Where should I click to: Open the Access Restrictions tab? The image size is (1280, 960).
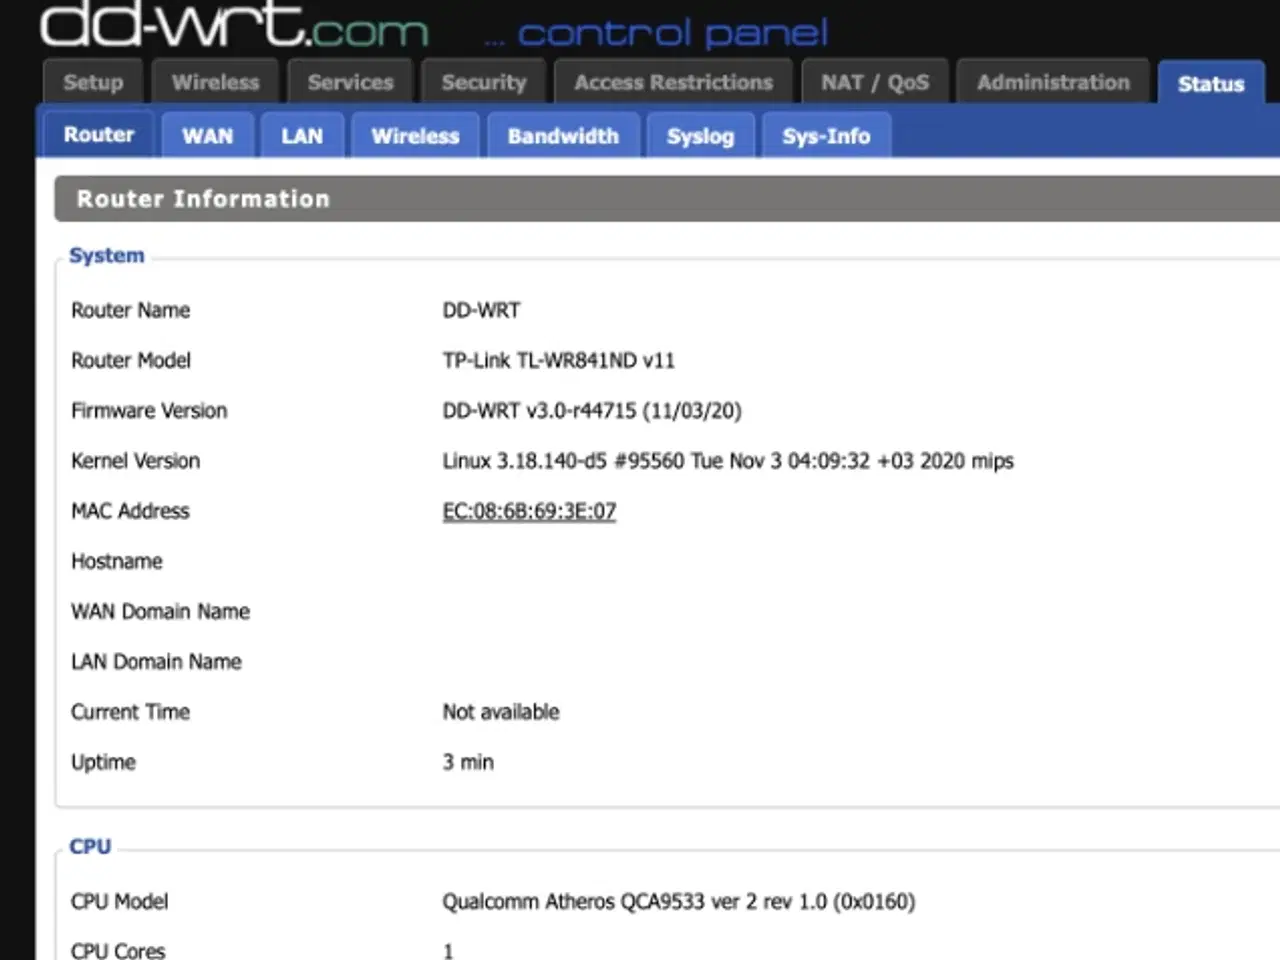673,82
